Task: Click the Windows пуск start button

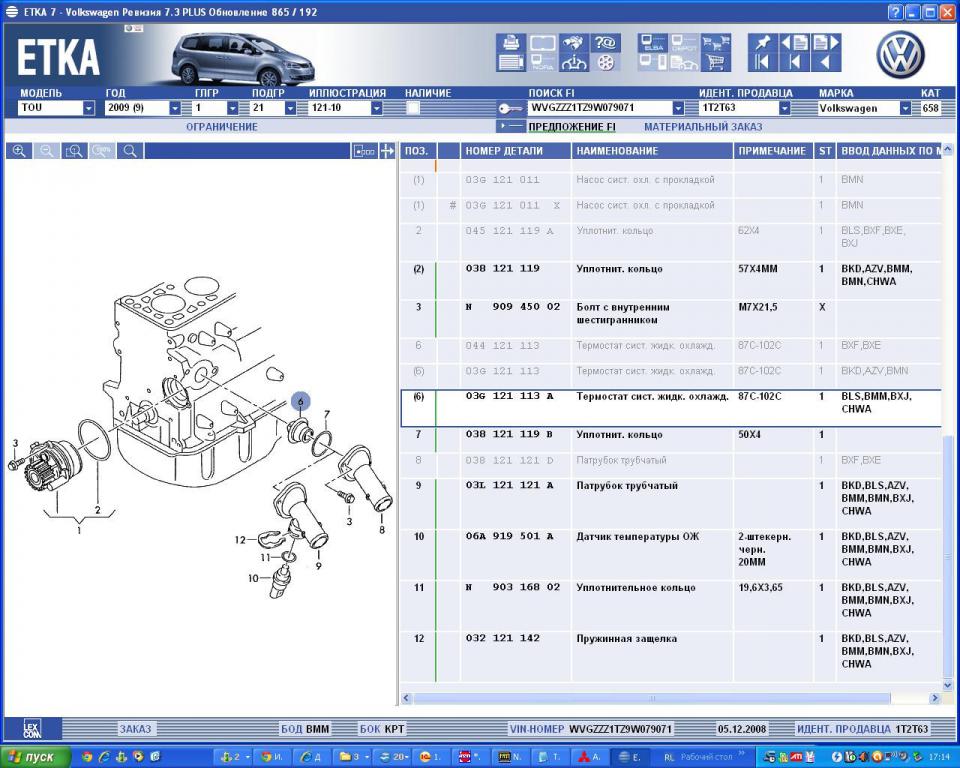Action: point(36,757)
